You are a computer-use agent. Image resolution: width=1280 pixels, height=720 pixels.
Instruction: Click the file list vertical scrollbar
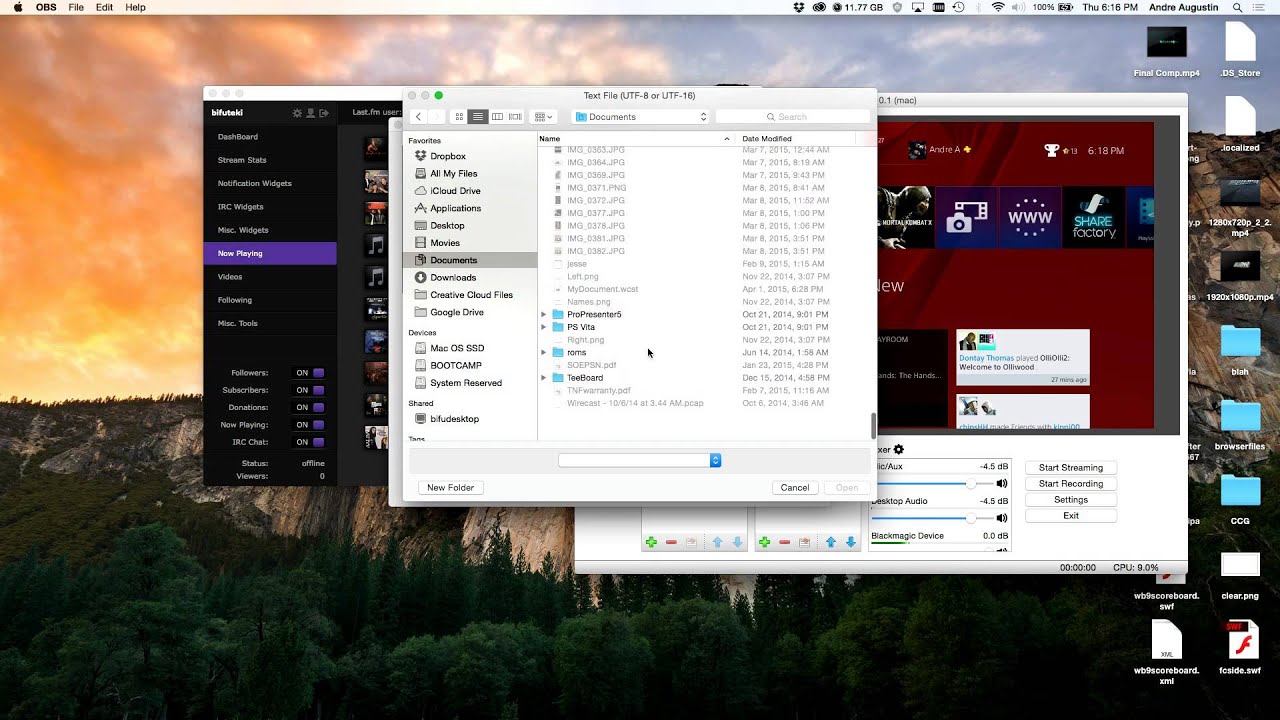tap(873, 426)
